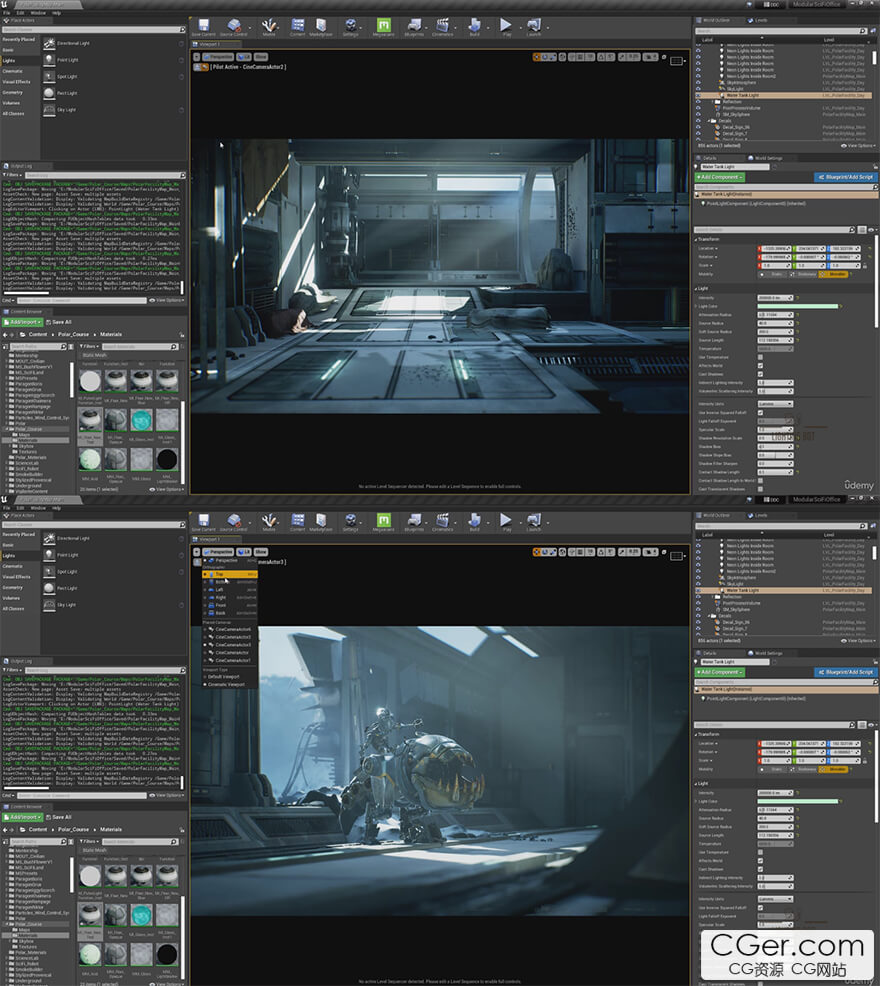Click Save Current in the upper editor toolbar
Screen dimensions: 880x986
[x=203, y=26]
